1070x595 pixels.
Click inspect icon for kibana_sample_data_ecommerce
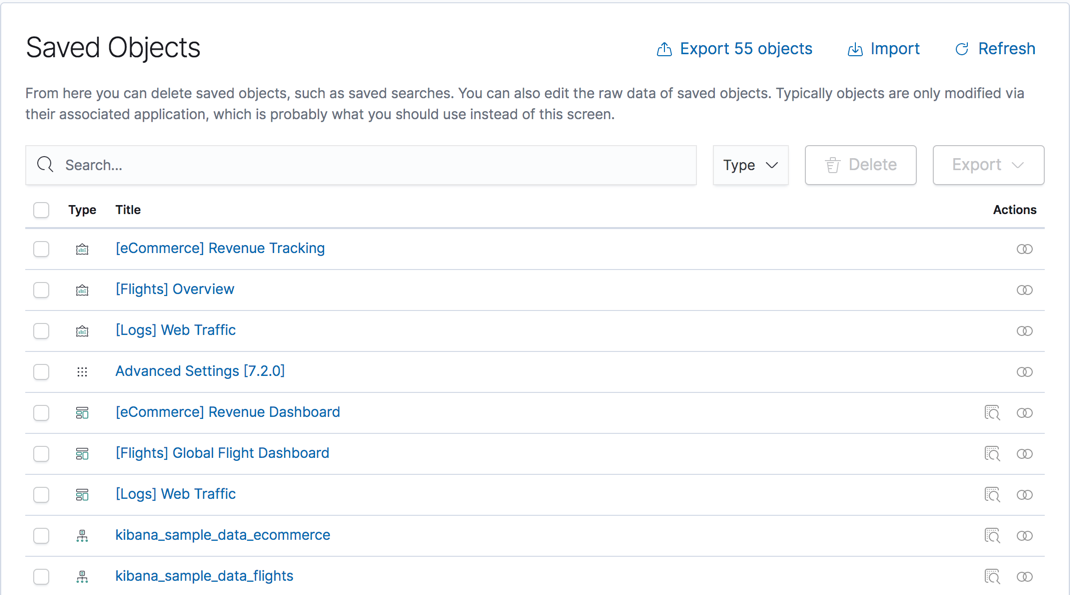coord(992,536)
